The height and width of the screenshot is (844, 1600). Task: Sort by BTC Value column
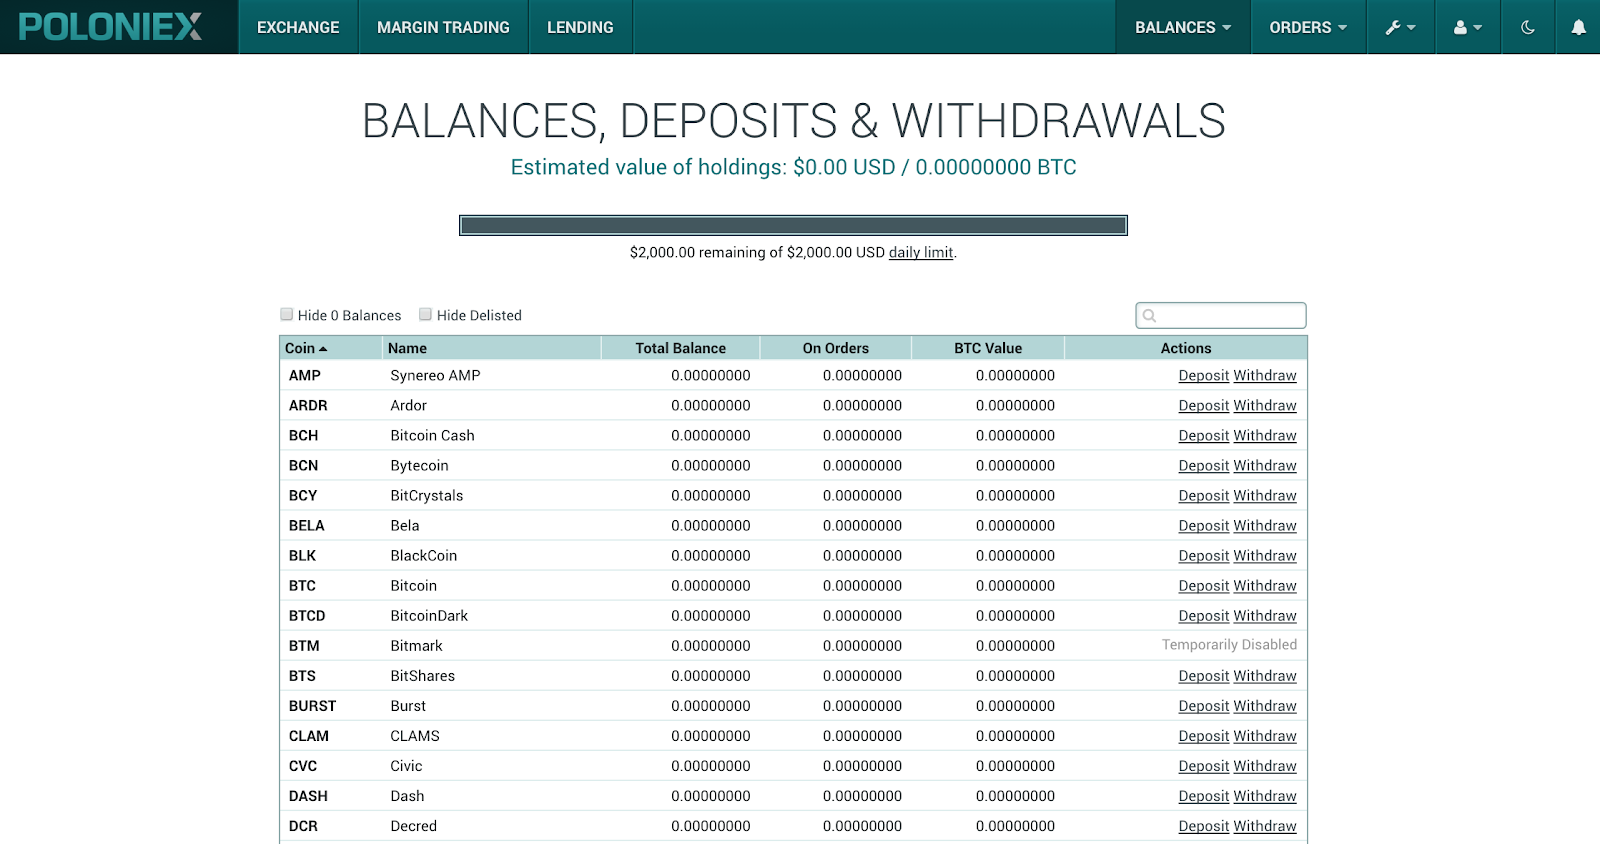click(988, 348)
